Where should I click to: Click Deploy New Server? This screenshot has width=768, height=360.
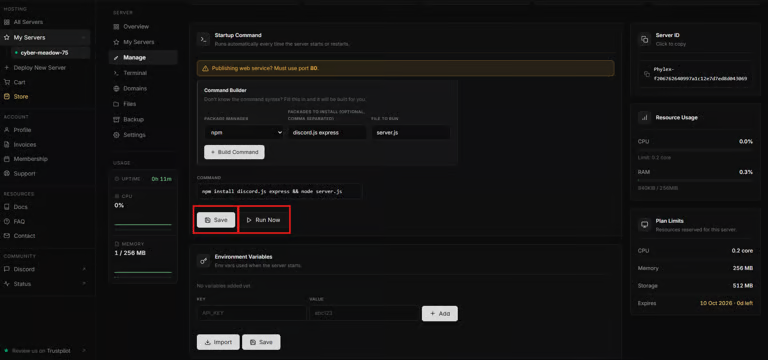tap(39, 68)
